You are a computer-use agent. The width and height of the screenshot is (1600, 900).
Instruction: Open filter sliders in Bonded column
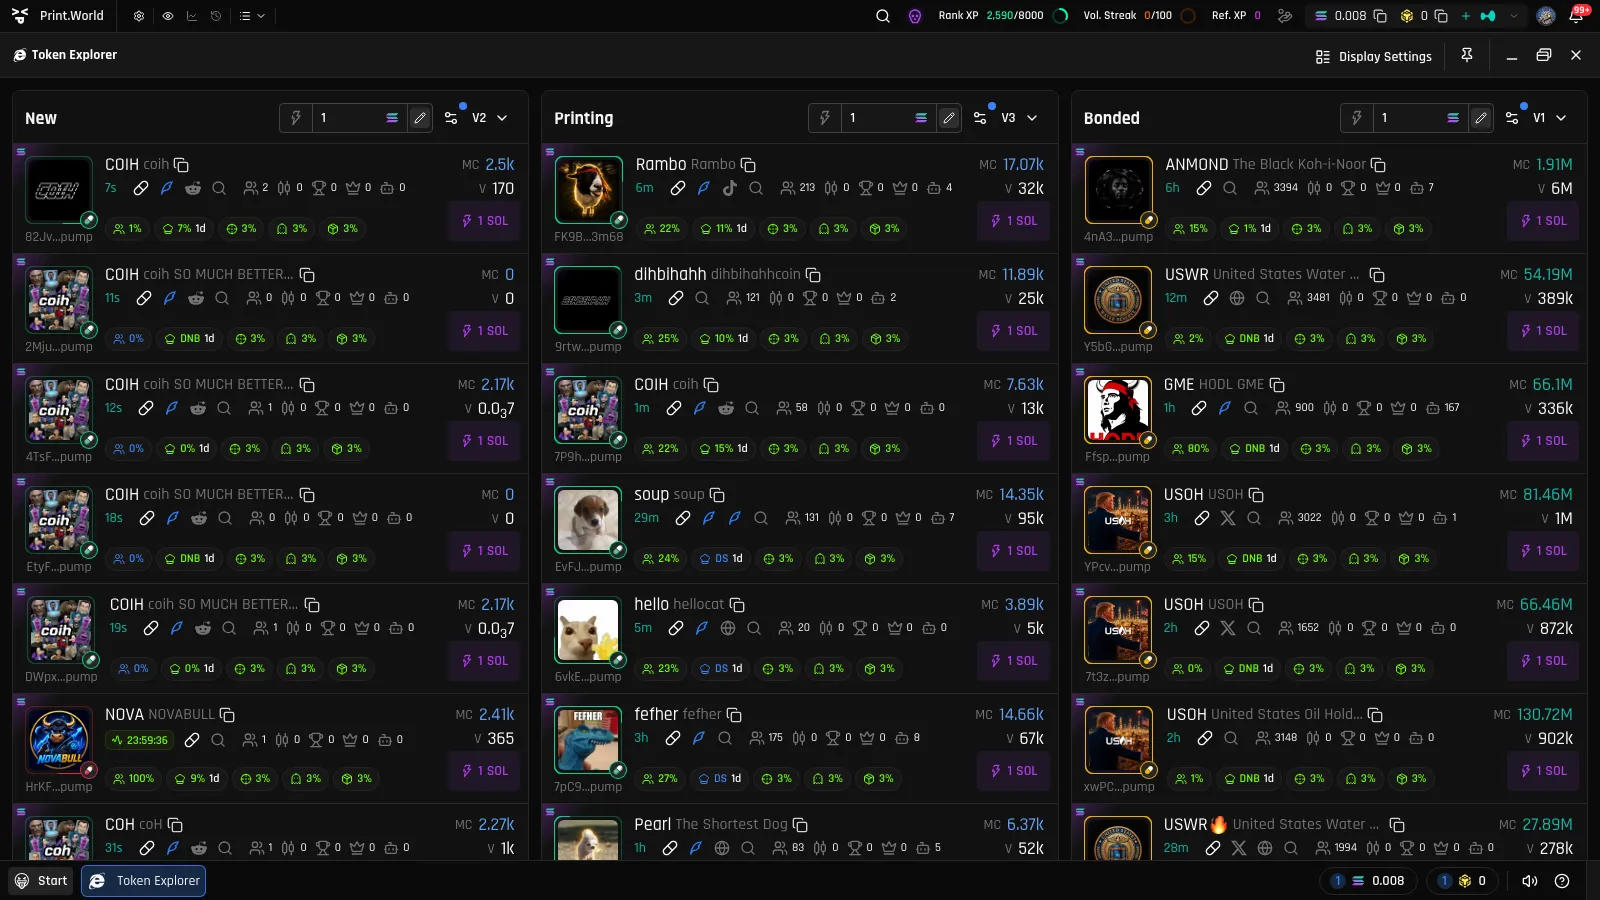(x=1512, y=118)
